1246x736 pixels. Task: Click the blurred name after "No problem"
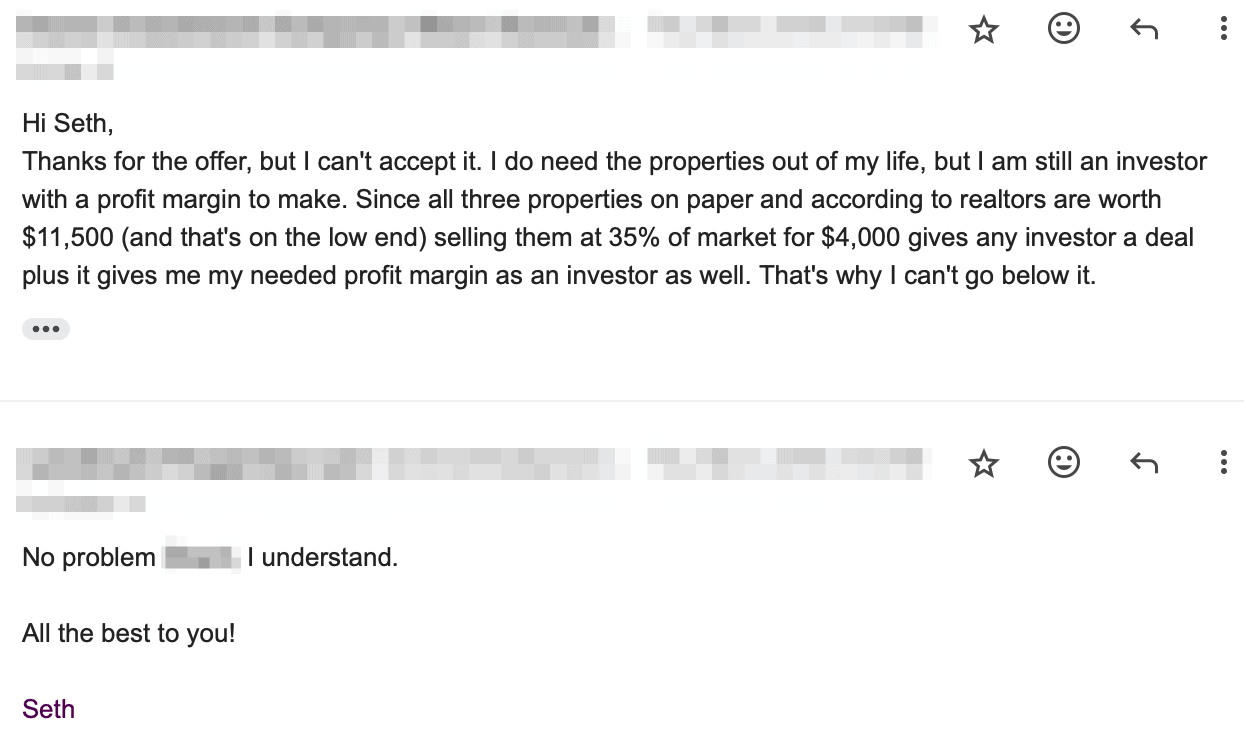(202, 557)
